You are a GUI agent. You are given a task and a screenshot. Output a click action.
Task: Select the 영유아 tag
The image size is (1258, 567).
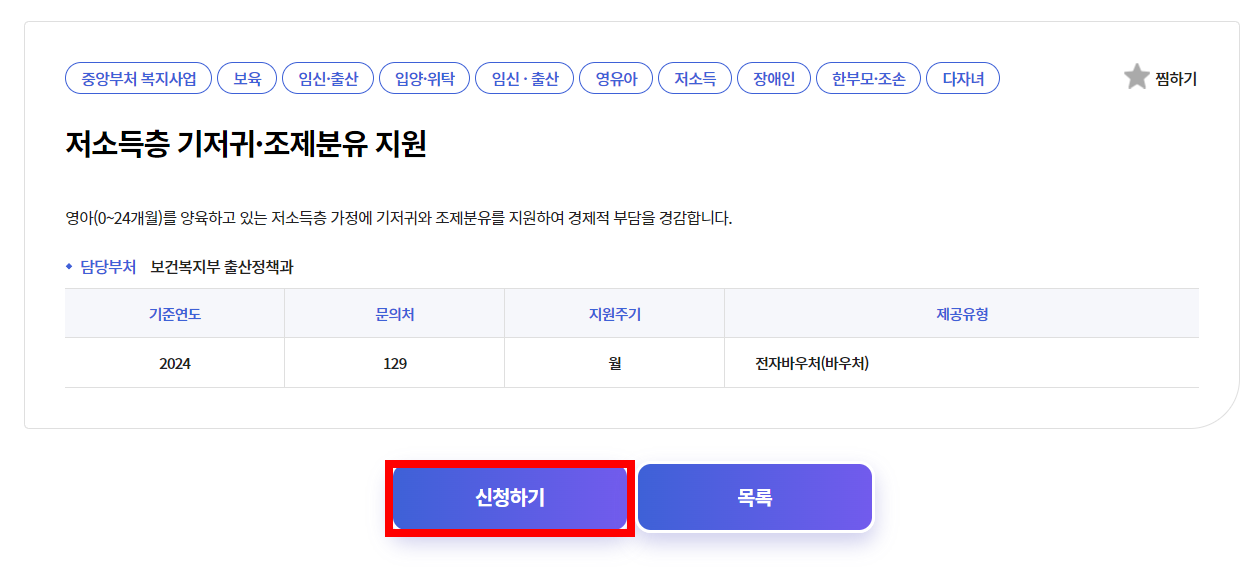pos(616,79)
